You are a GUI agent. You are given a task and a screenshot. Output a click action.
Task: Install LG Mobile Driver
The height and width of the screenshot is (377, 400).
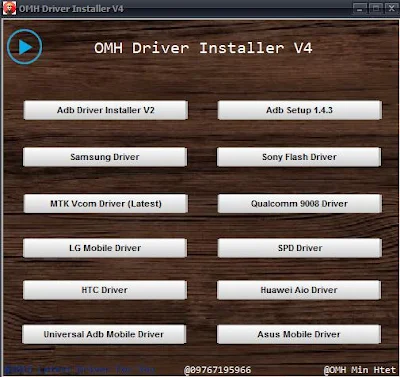(105, 248)
